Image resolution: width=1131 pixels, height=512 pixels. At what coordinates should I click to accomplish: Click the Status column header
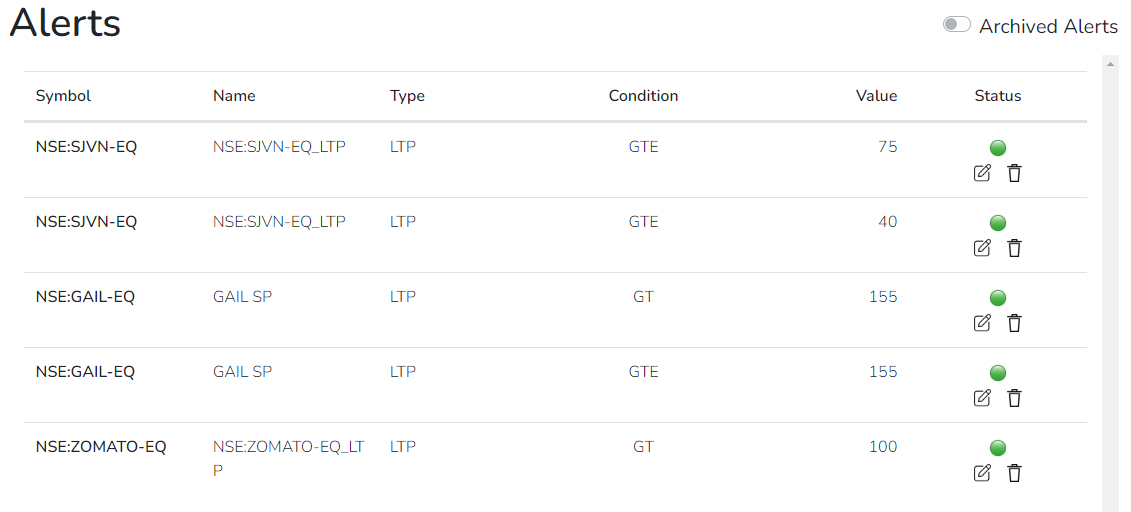(x=998, y=96)
